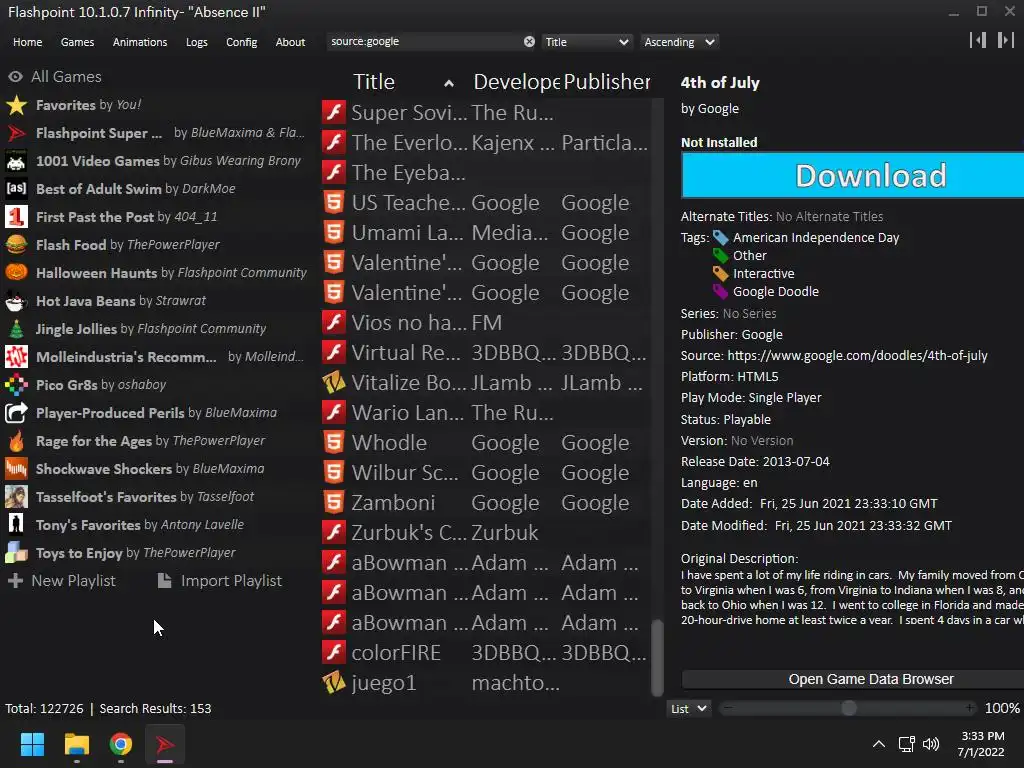Viewport: 1024px width, 768px height.
Task: Click the plus at zoom slider end
Action: 970,708
